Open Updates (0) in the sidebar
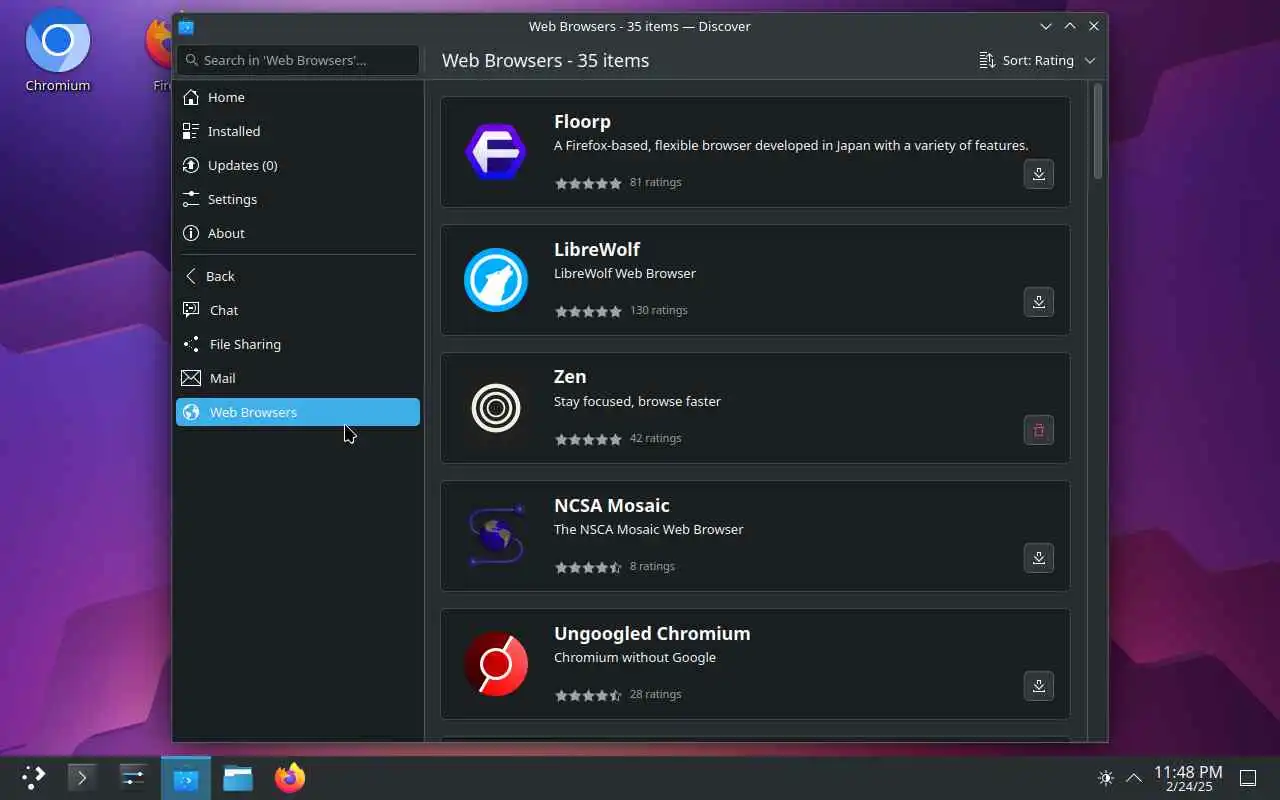Image resolution: width=1280 pixels, height=800 pixels. pyautogui.click(x=298, y=165)
